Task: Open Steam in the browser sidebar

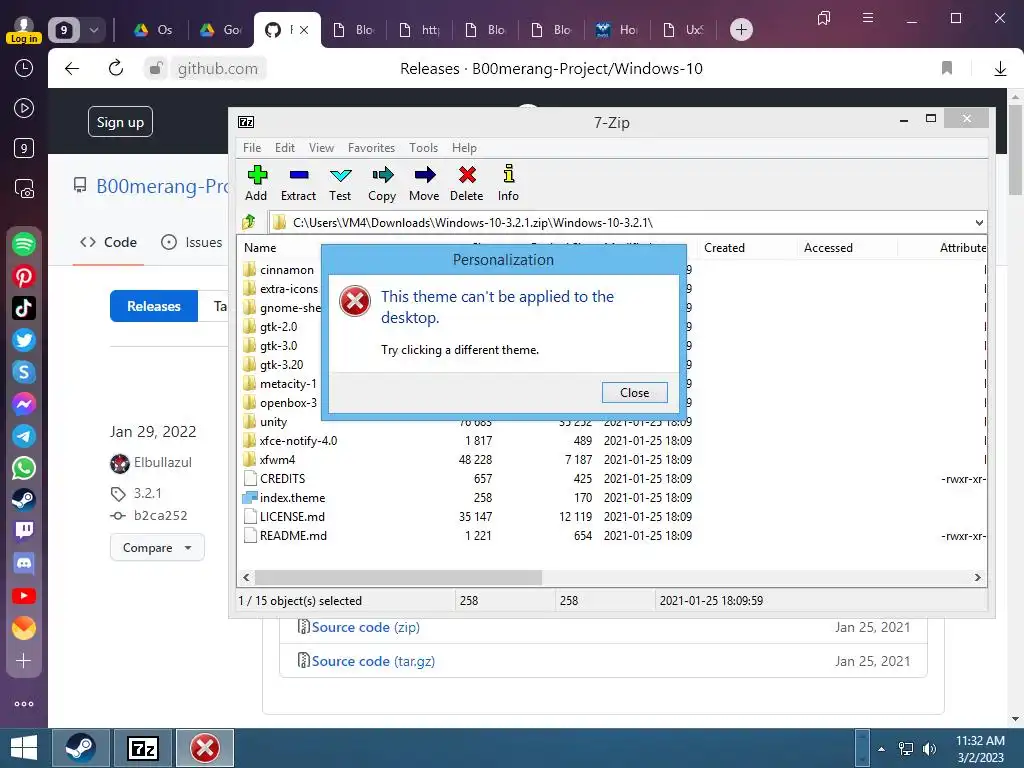Action: [x=24, y=500]
